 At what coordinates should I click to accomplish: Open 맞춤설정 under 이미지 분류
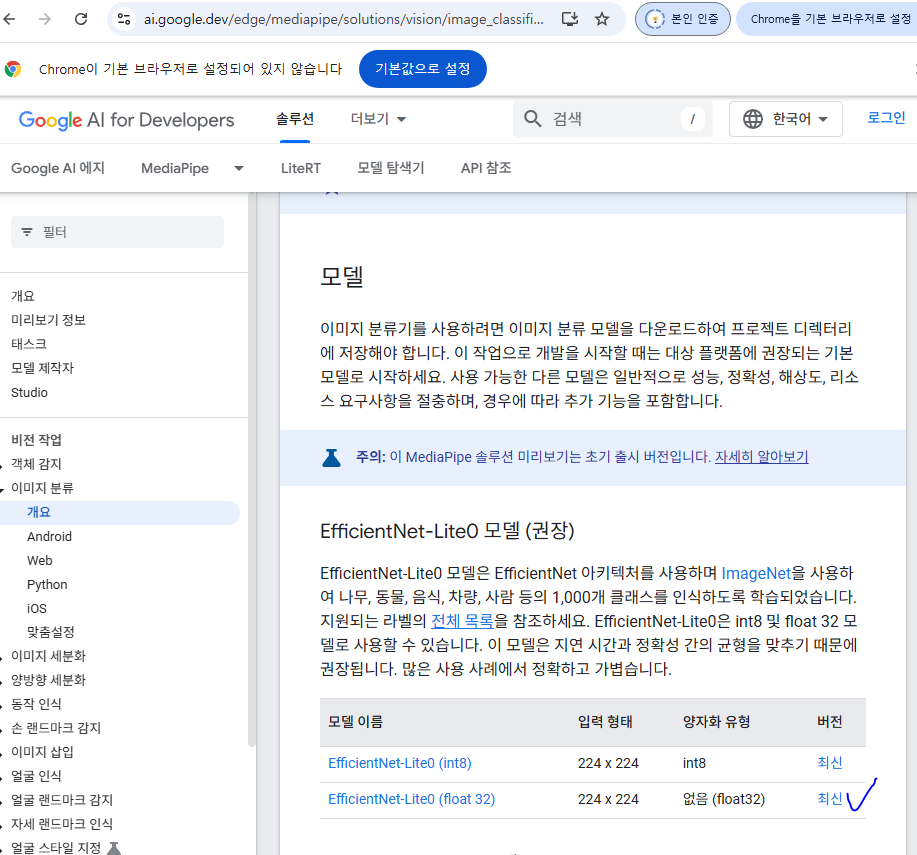coord(51,632)
